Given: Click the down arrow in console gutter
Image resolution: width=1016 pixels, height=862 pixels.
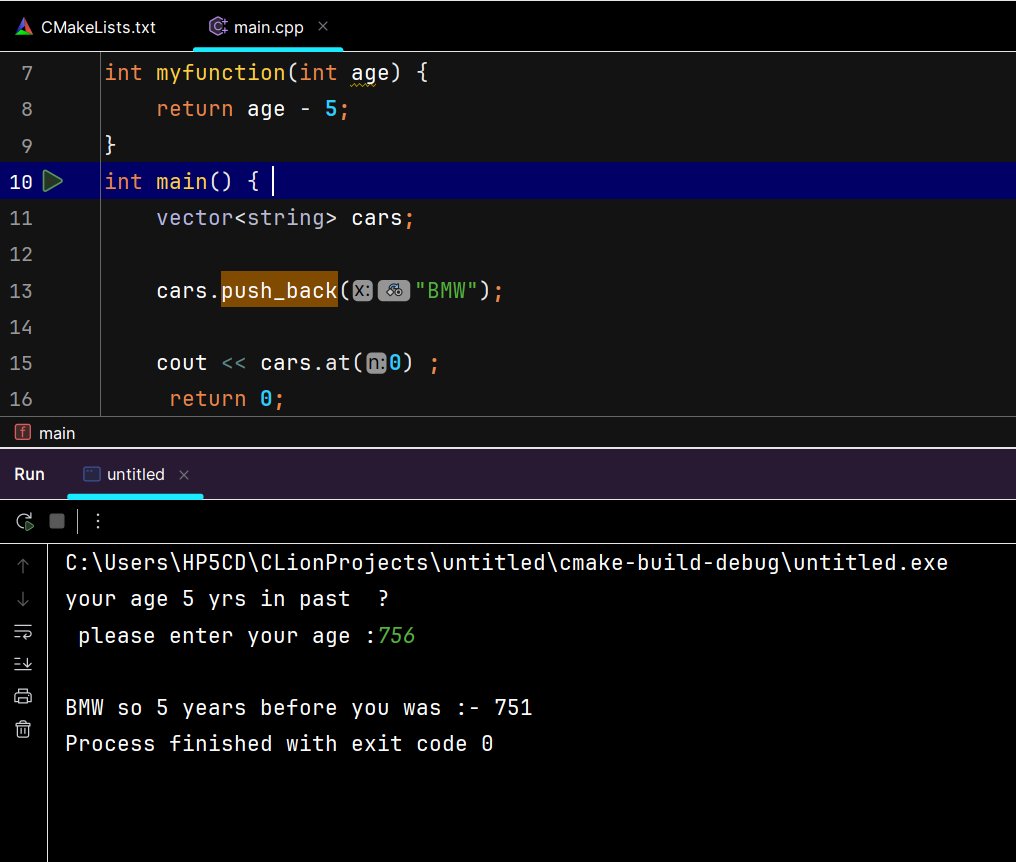Looking at the screenshot, I should (22, 599).
